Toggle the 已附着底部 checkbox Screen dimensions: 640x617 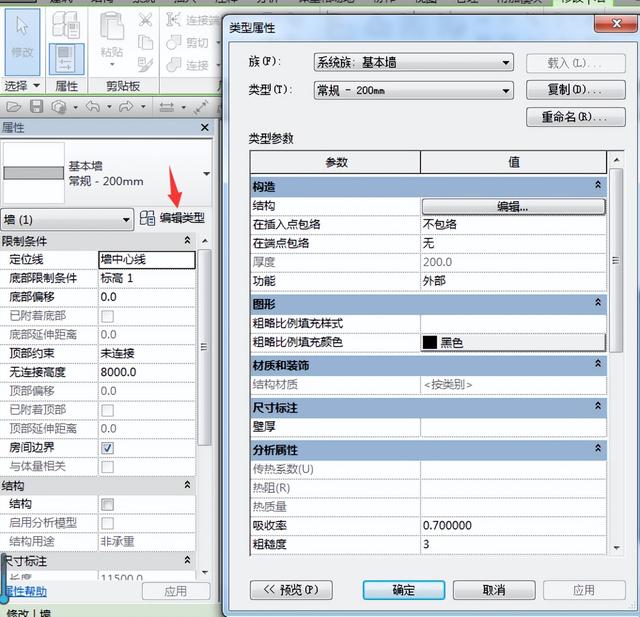[107, 316]
